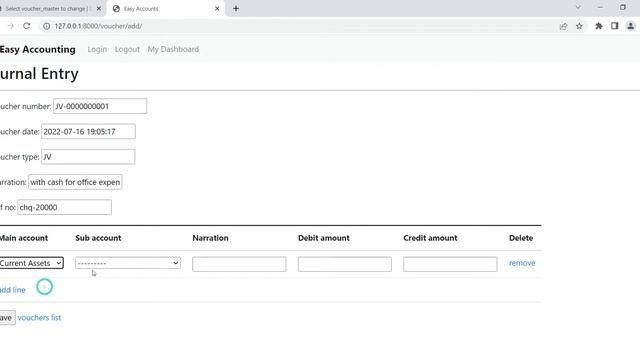The image size is (640, 360).
Task: Open the browser side panel icon
Action: 614,26
